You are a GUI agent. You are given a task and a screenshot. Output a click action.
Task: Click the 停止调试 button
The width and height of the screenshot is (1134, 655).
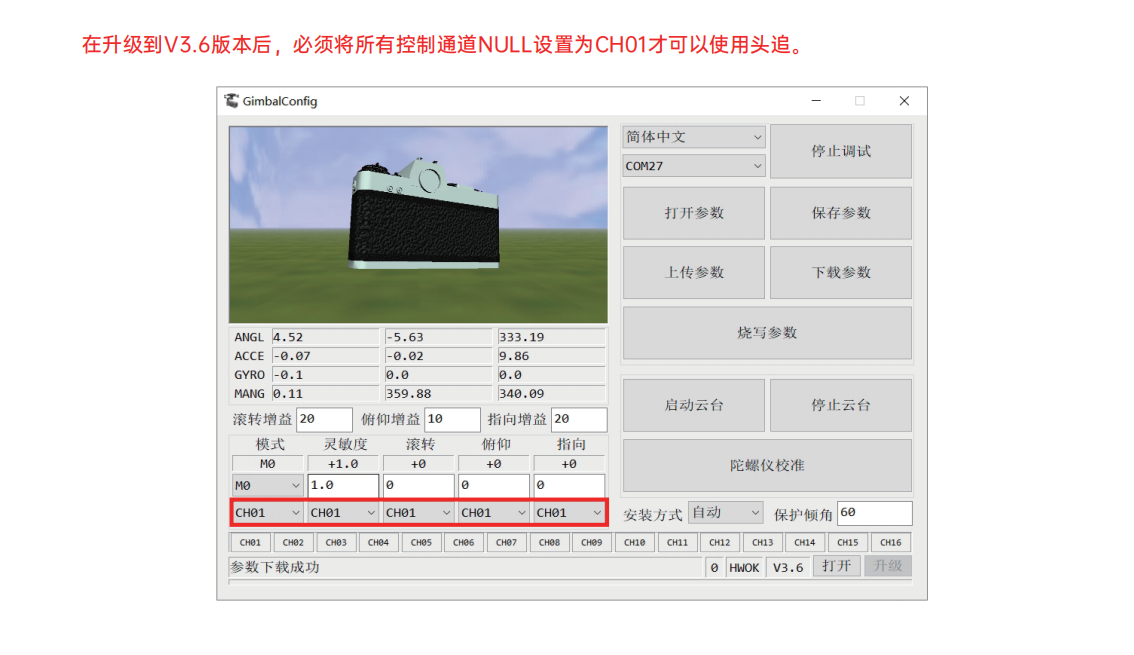[840, 151]
